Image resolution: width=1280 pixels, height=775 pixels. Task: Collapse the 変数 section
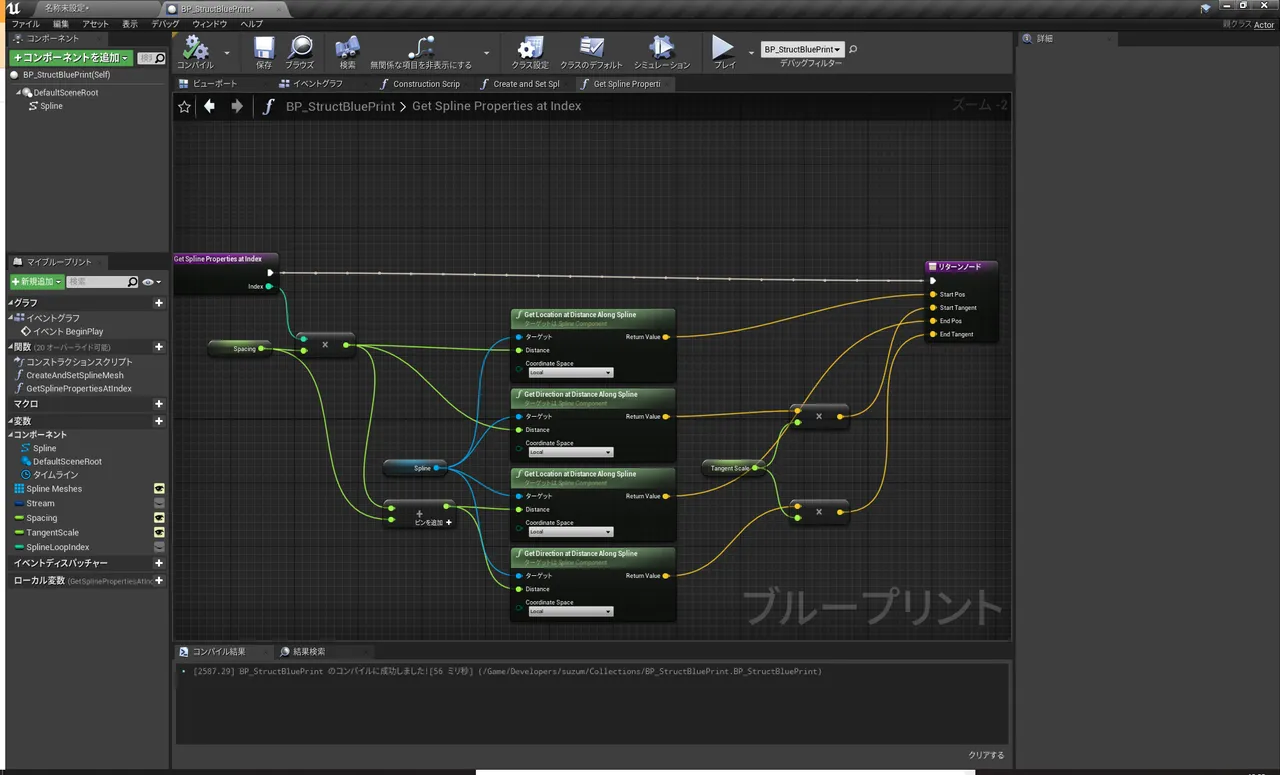click(x=11, y=421)
